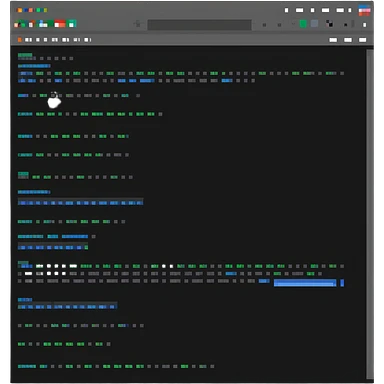Click the blue-white icon in second toolbar row
The height and width of the screenshot is (384, 384).
(x=43, y=24)
